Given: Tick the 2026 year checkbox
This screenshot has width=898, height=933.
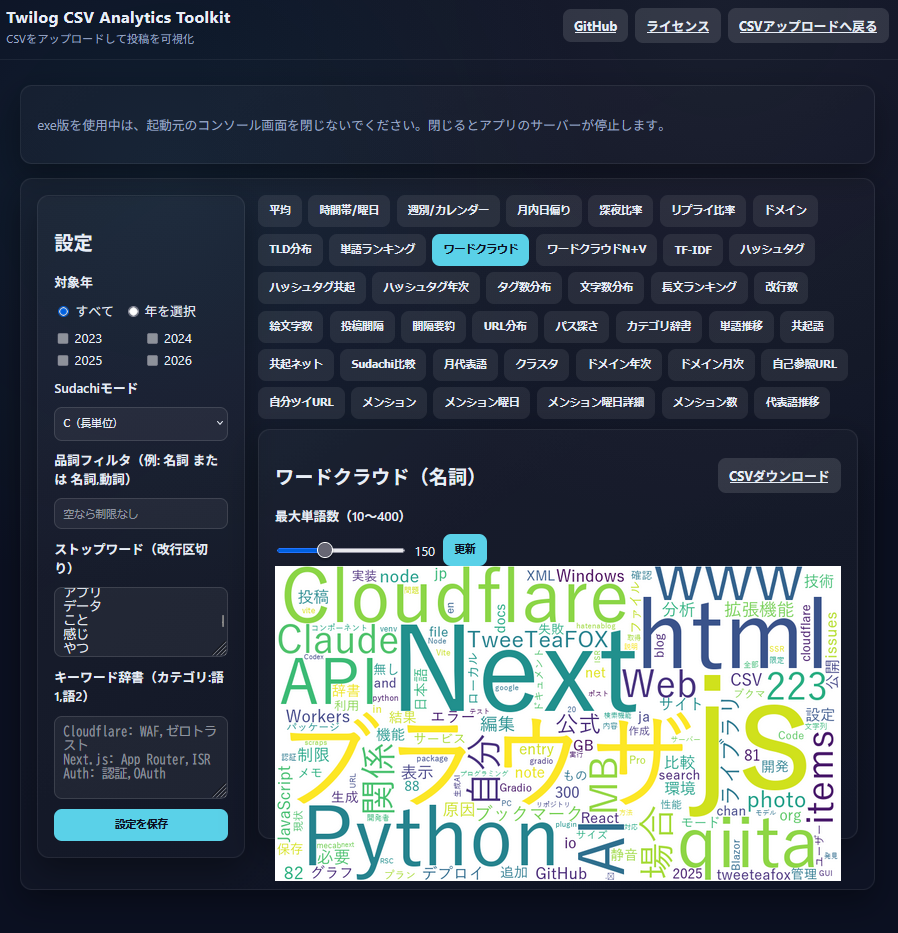Looking at the screenshot, I should click(x=153, y=361).
